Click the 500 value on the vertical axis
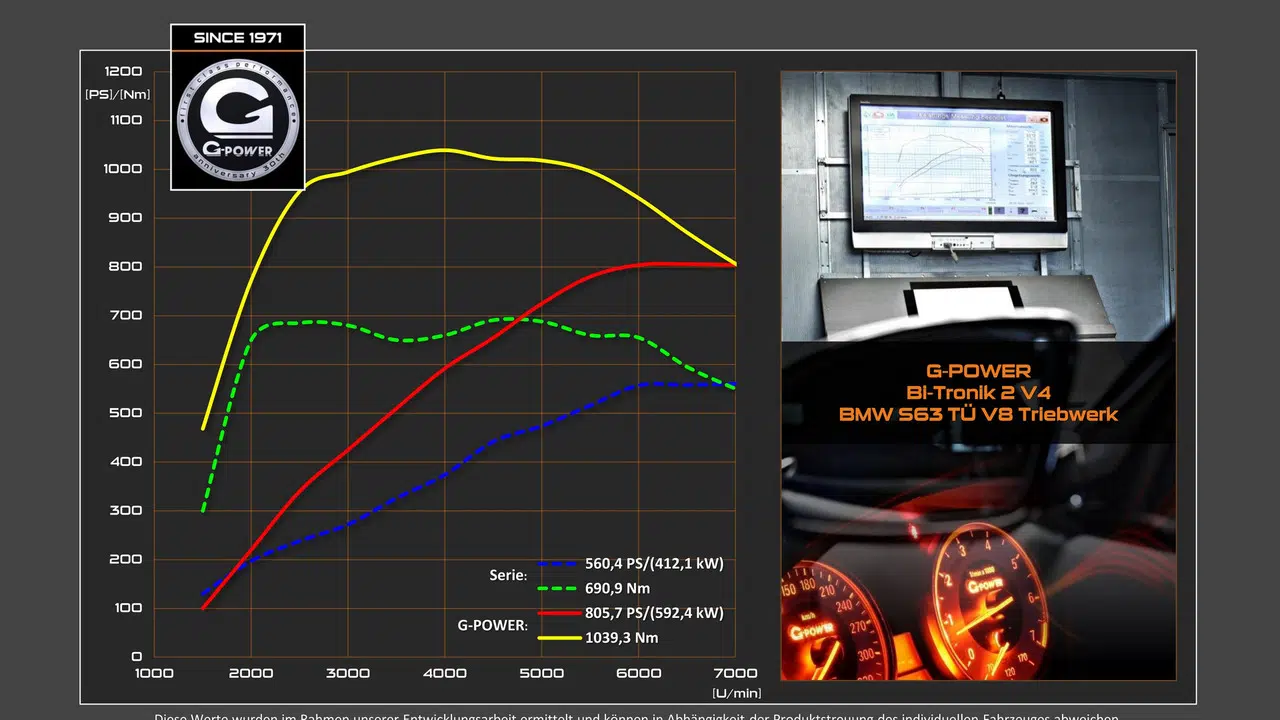Image resolution: width=1280 pixels, height=720 pixels. click(127, 413)
